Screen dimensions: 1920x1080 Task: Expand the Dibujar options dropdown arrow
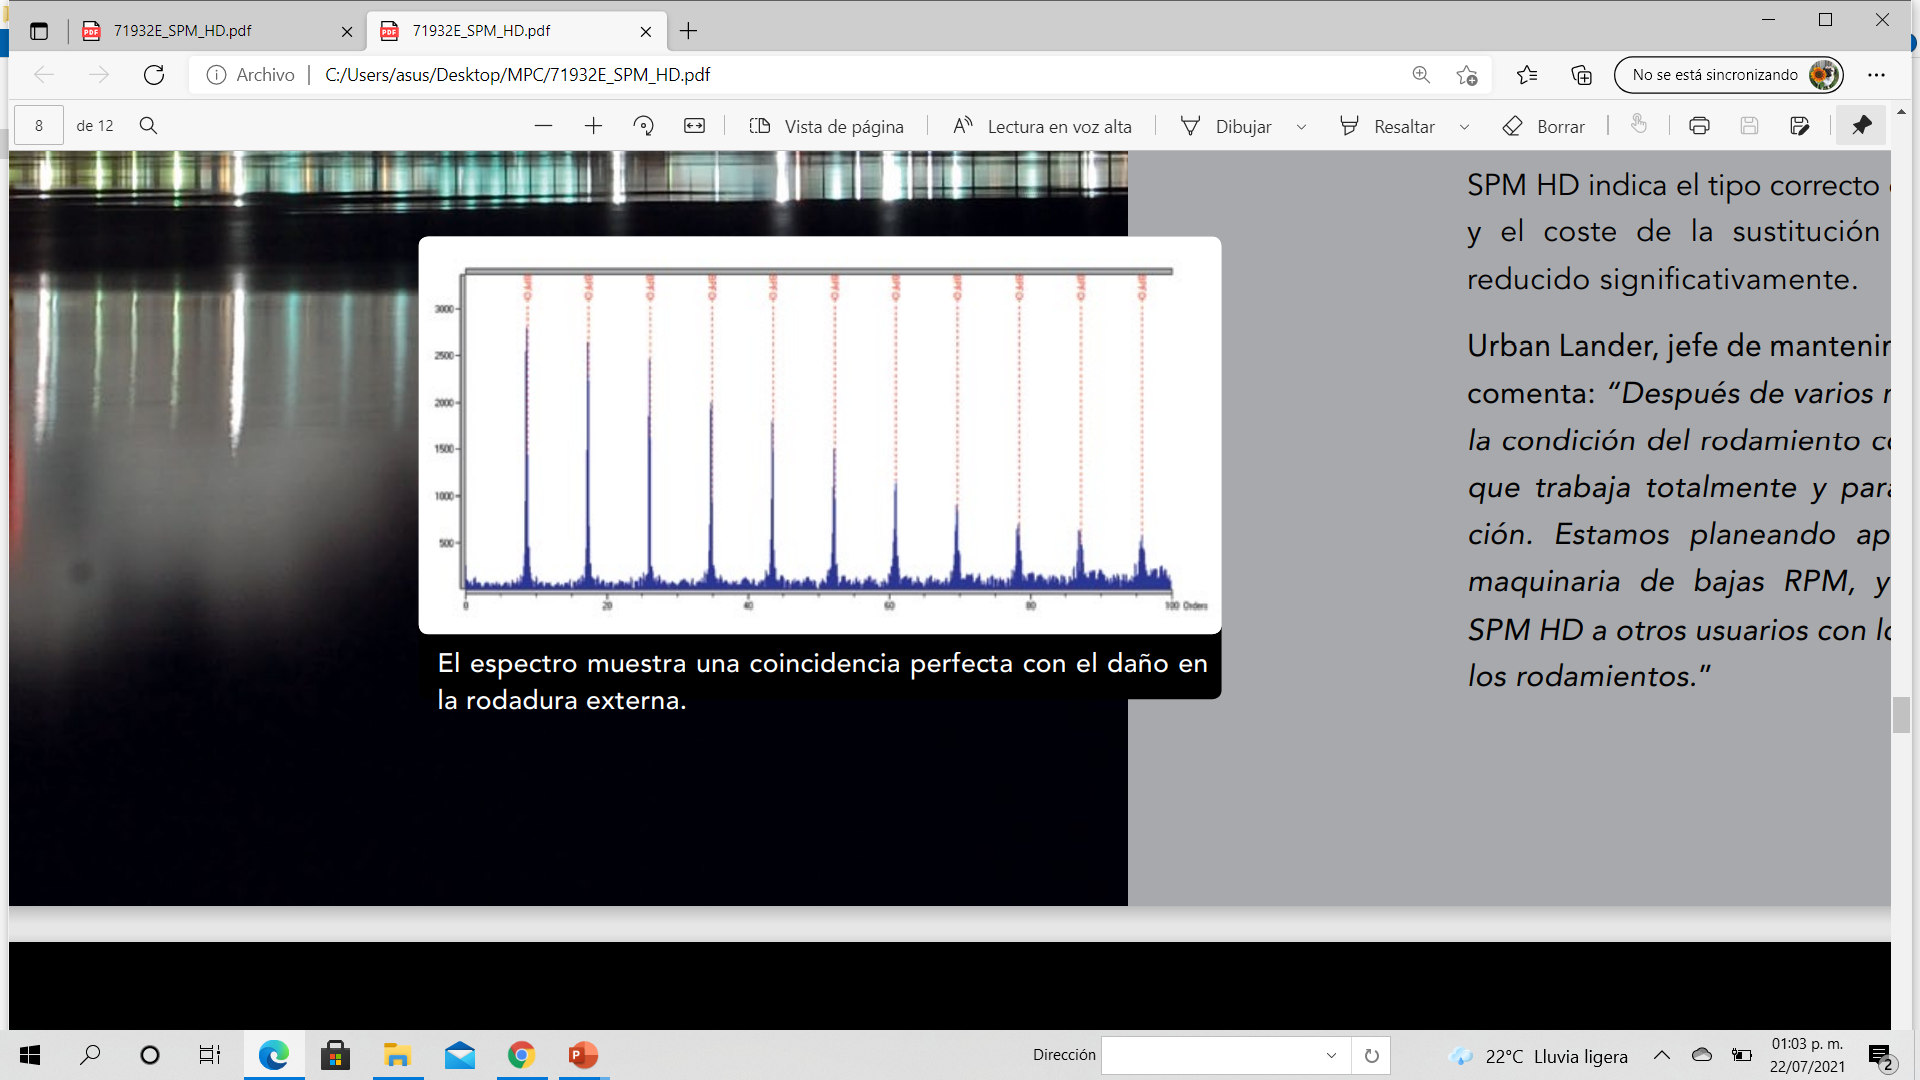tap(1301, 127)
